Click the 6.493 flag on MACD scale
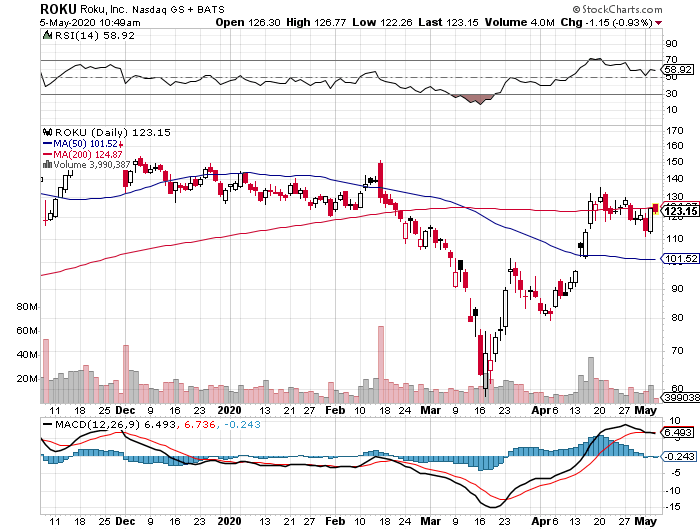 [678, 432]
